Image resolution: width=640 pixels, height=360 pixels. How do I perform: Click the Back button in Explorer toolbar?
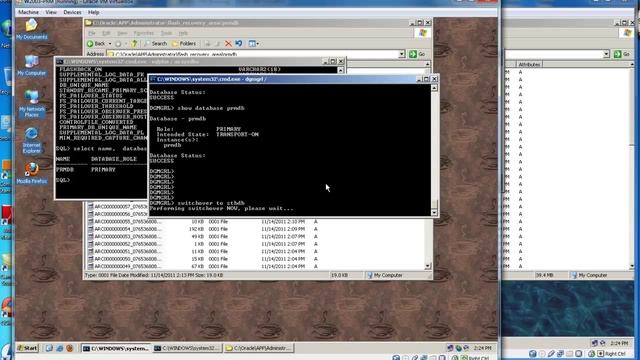click(96, 44)
